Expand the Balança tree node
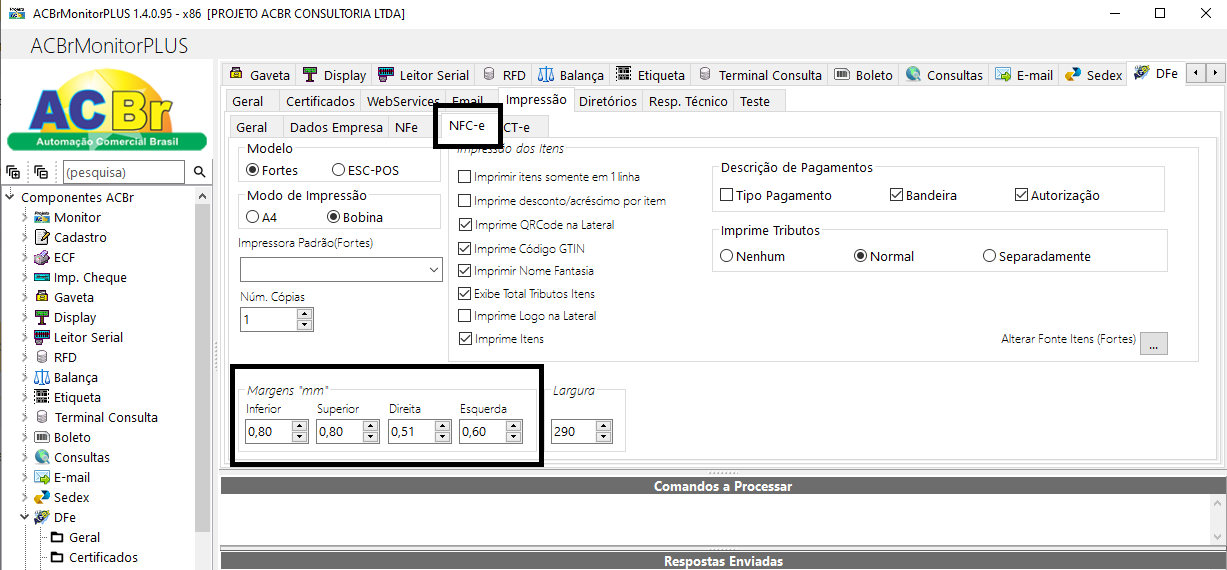 click(26, 377)
